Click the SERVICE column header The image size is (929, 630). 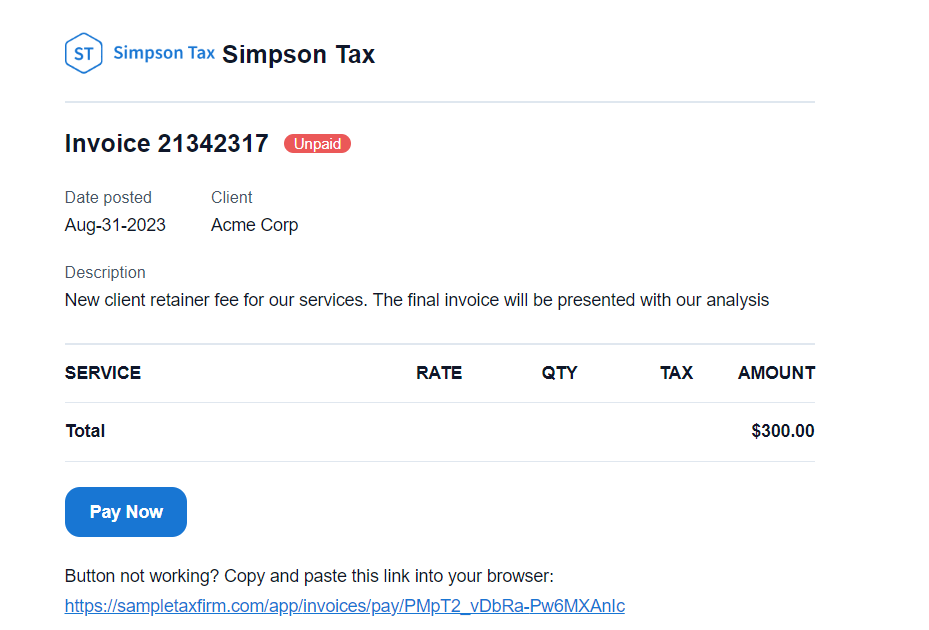click(x=103, y=373)
